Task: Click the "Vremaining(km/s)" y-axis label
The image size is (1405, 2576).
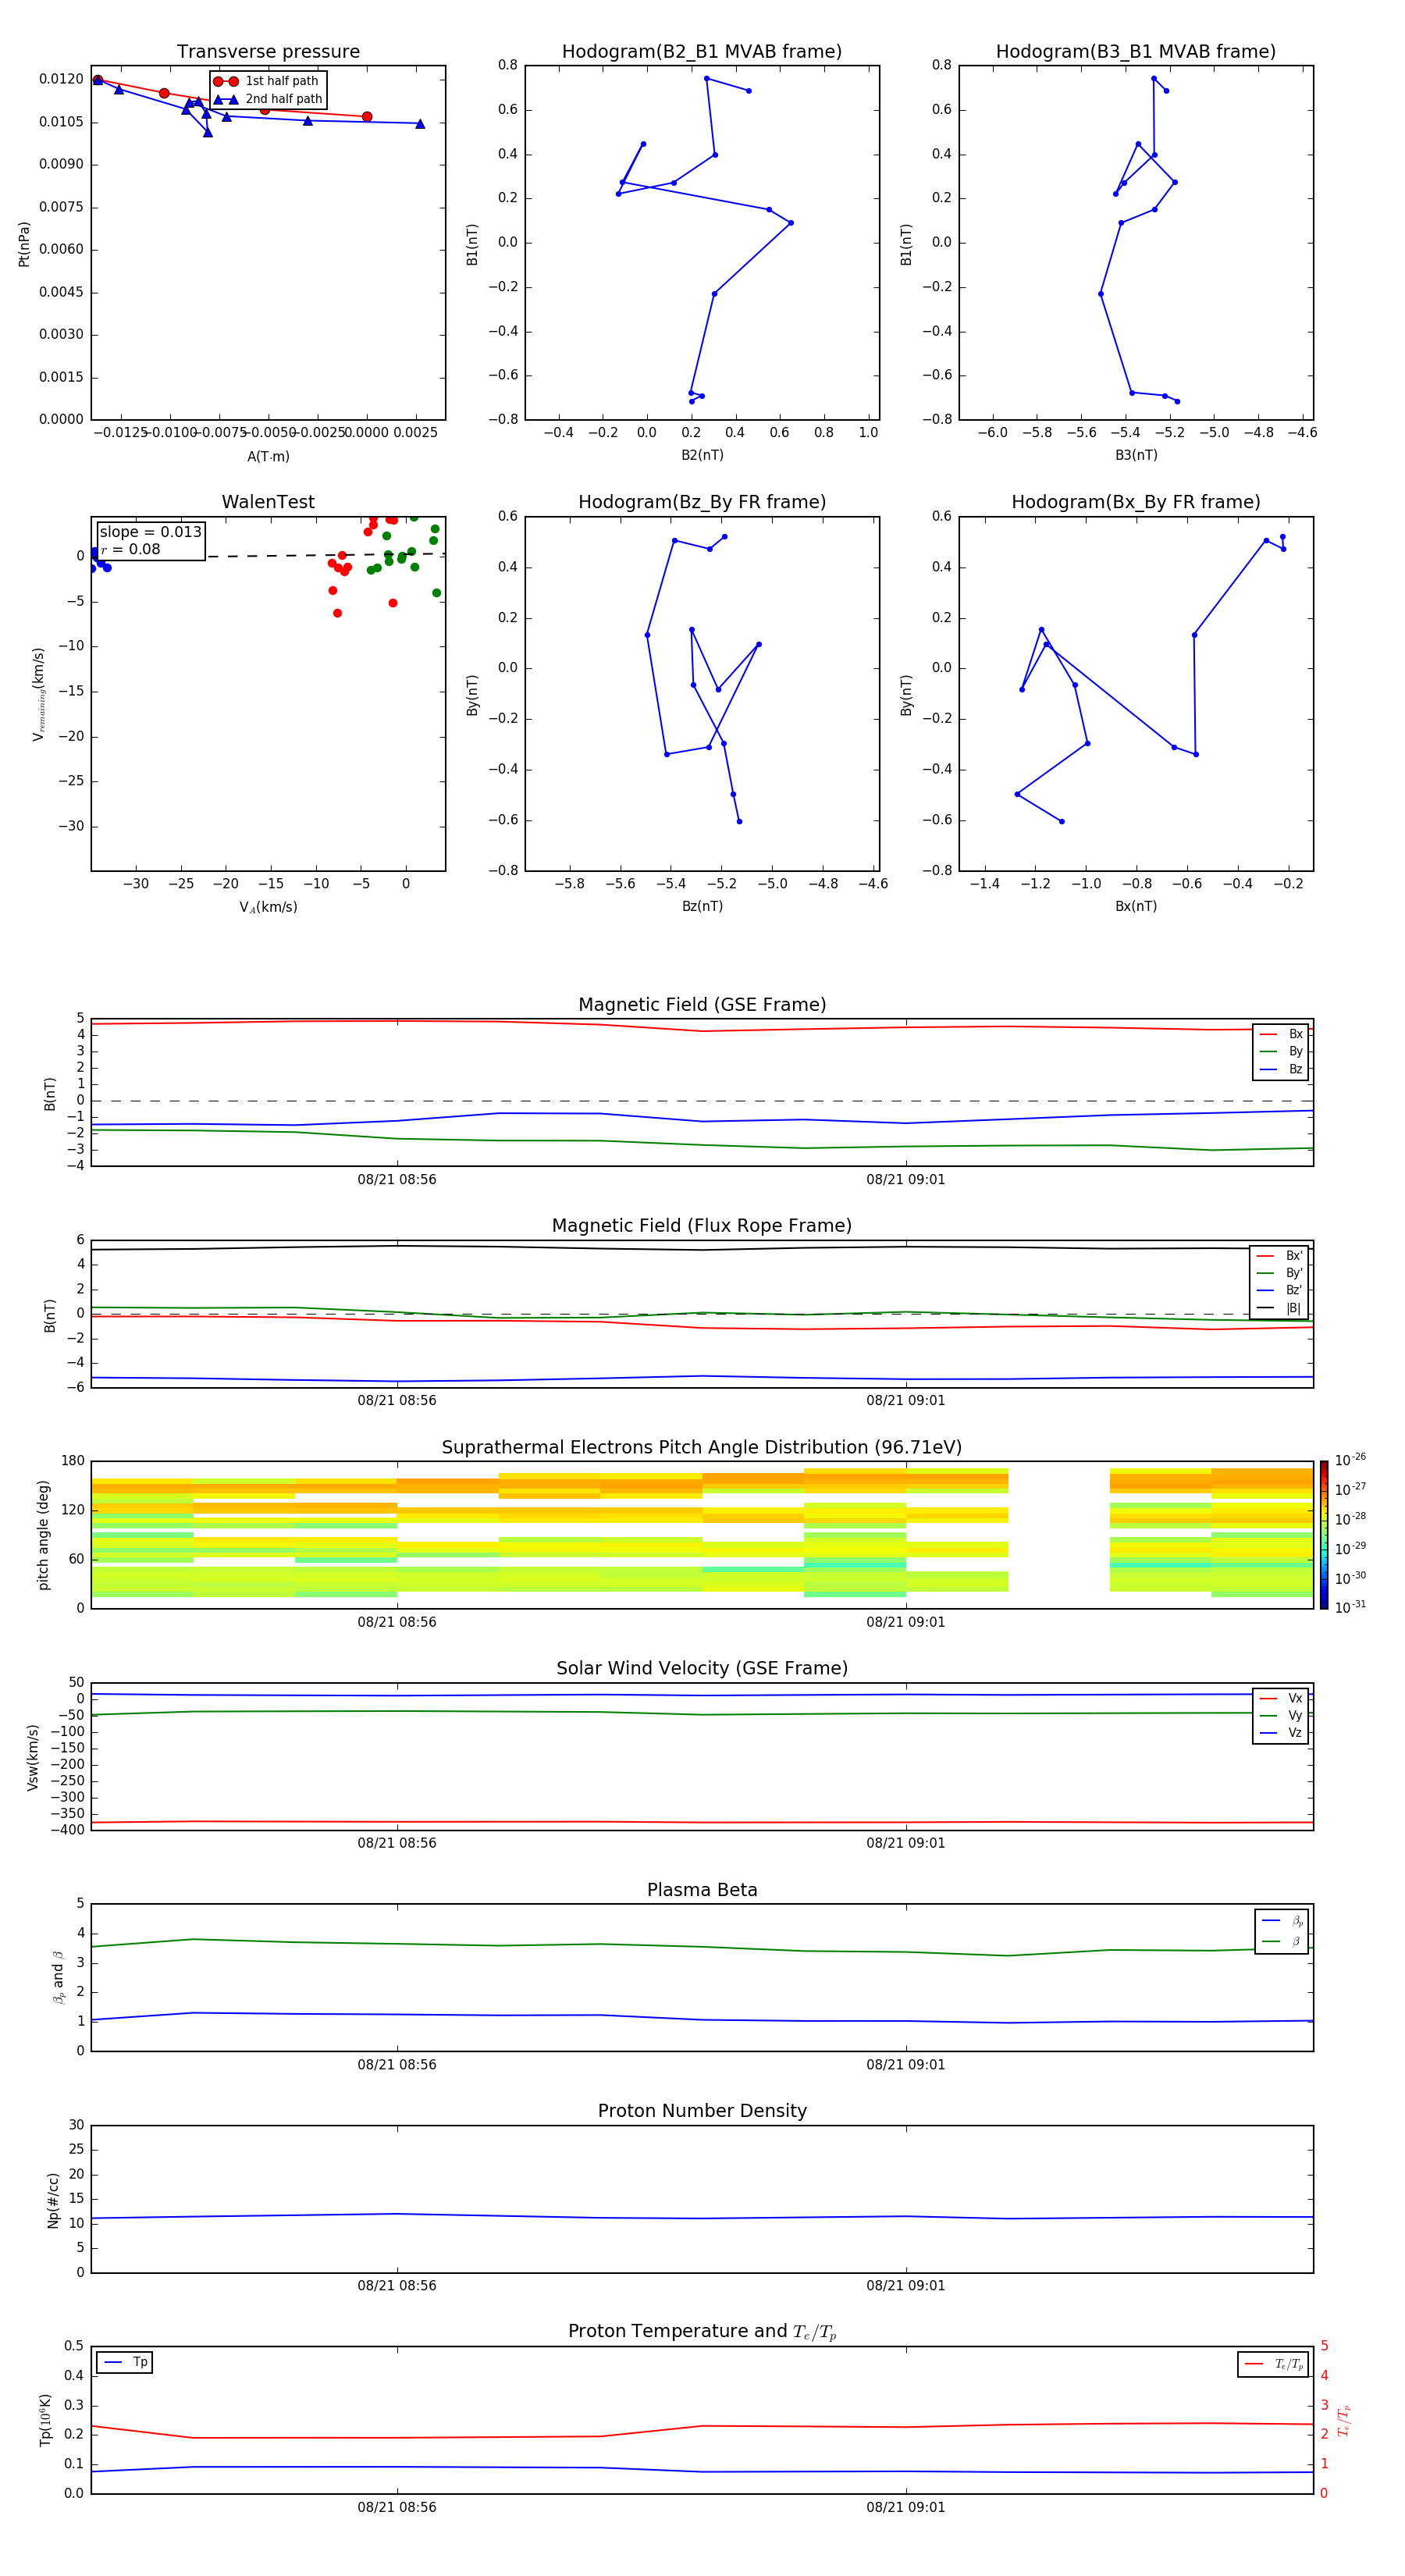Action: point(39,694)
